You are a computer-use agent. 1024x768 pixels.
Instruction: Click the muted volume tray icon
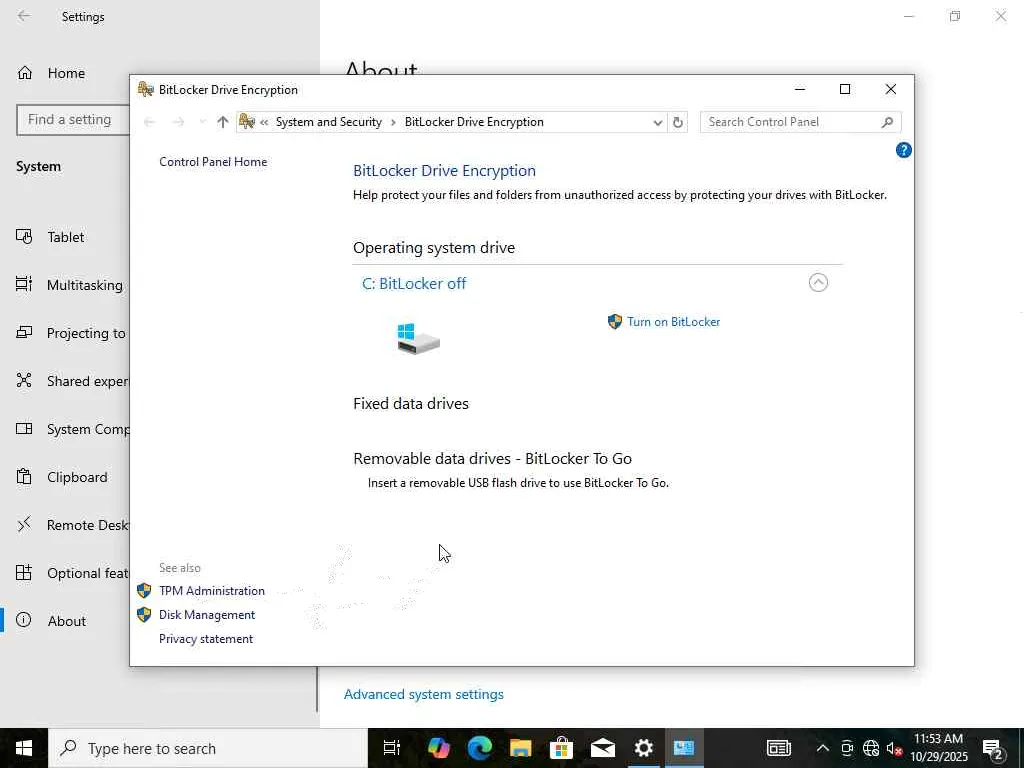894,748
